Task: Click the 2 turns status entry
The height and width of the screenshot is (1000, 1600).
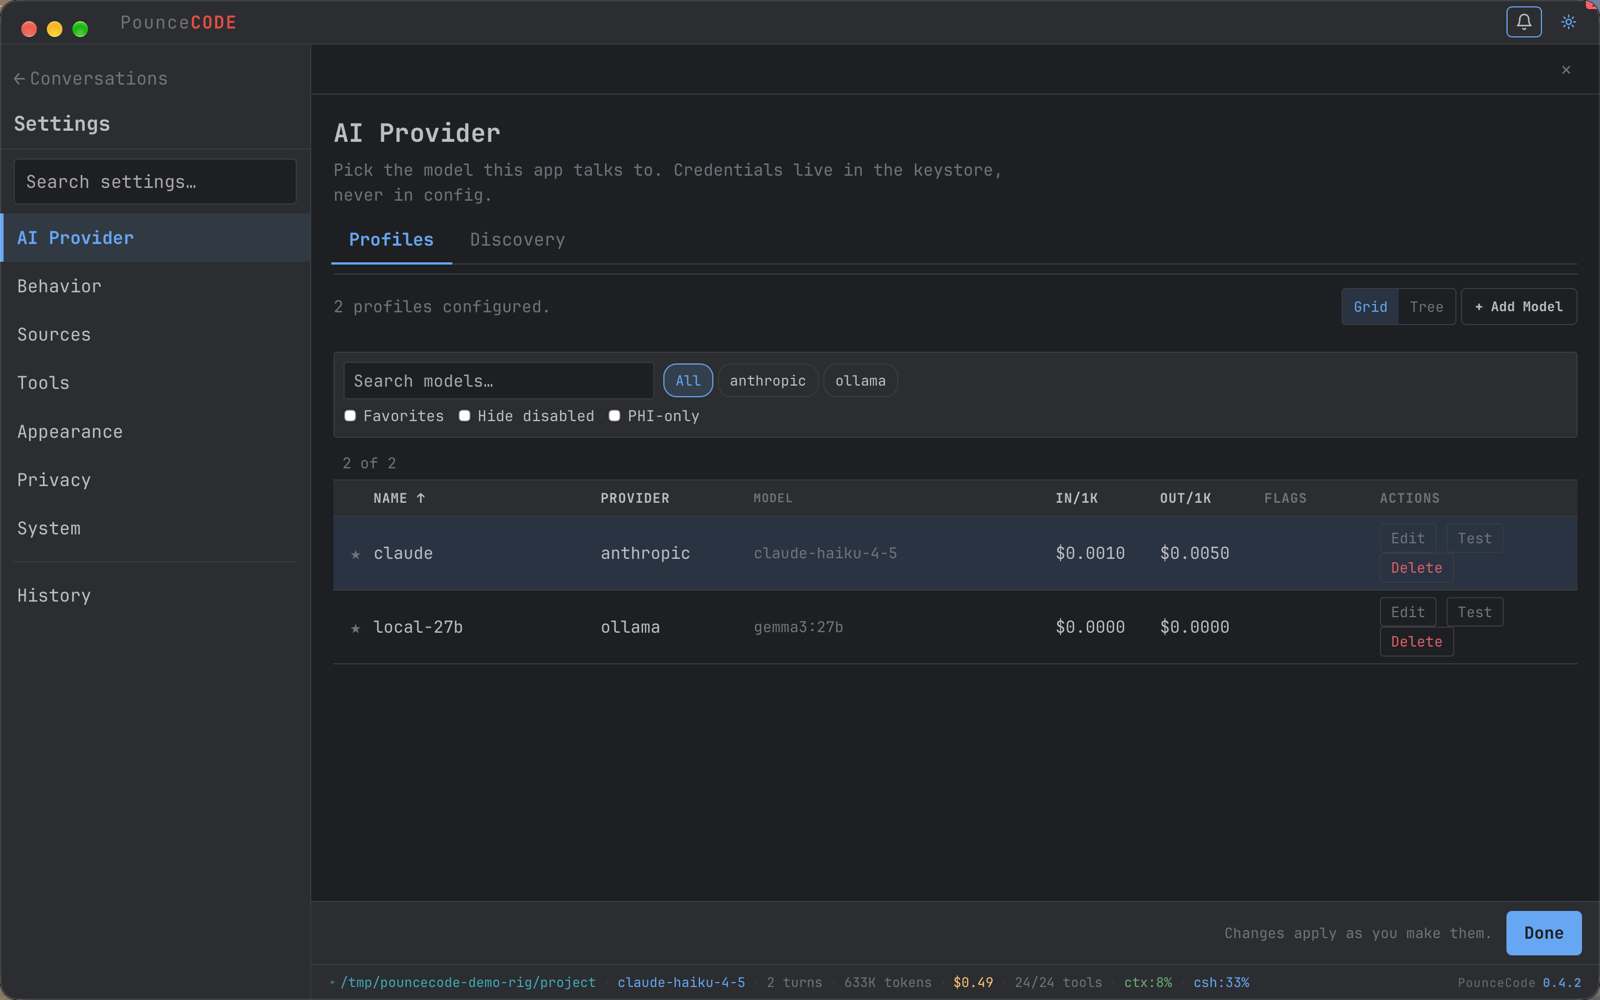Action: click(794, 983)
